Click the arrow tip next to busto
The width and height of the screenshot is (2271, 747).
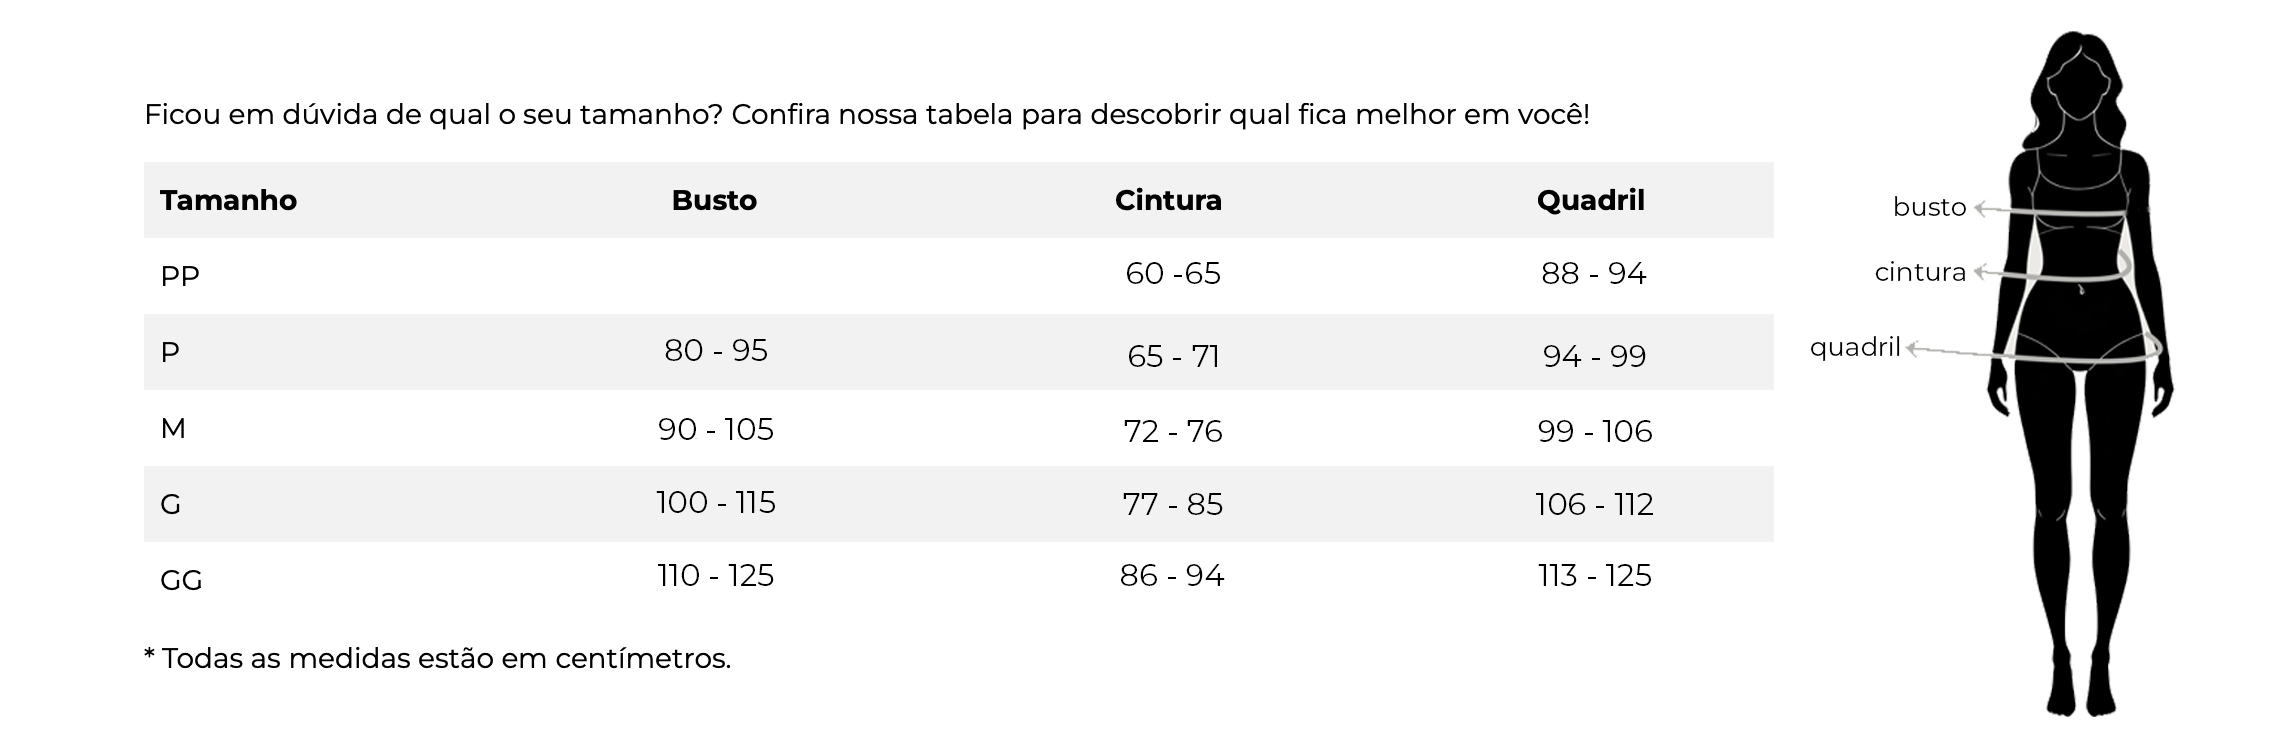click(x=1979, y=209)
